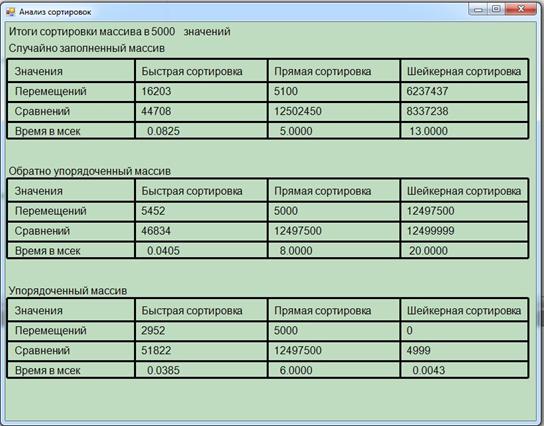Select the cell with value 2952
Screen dimensions: 544x426
tap(201, 331)
